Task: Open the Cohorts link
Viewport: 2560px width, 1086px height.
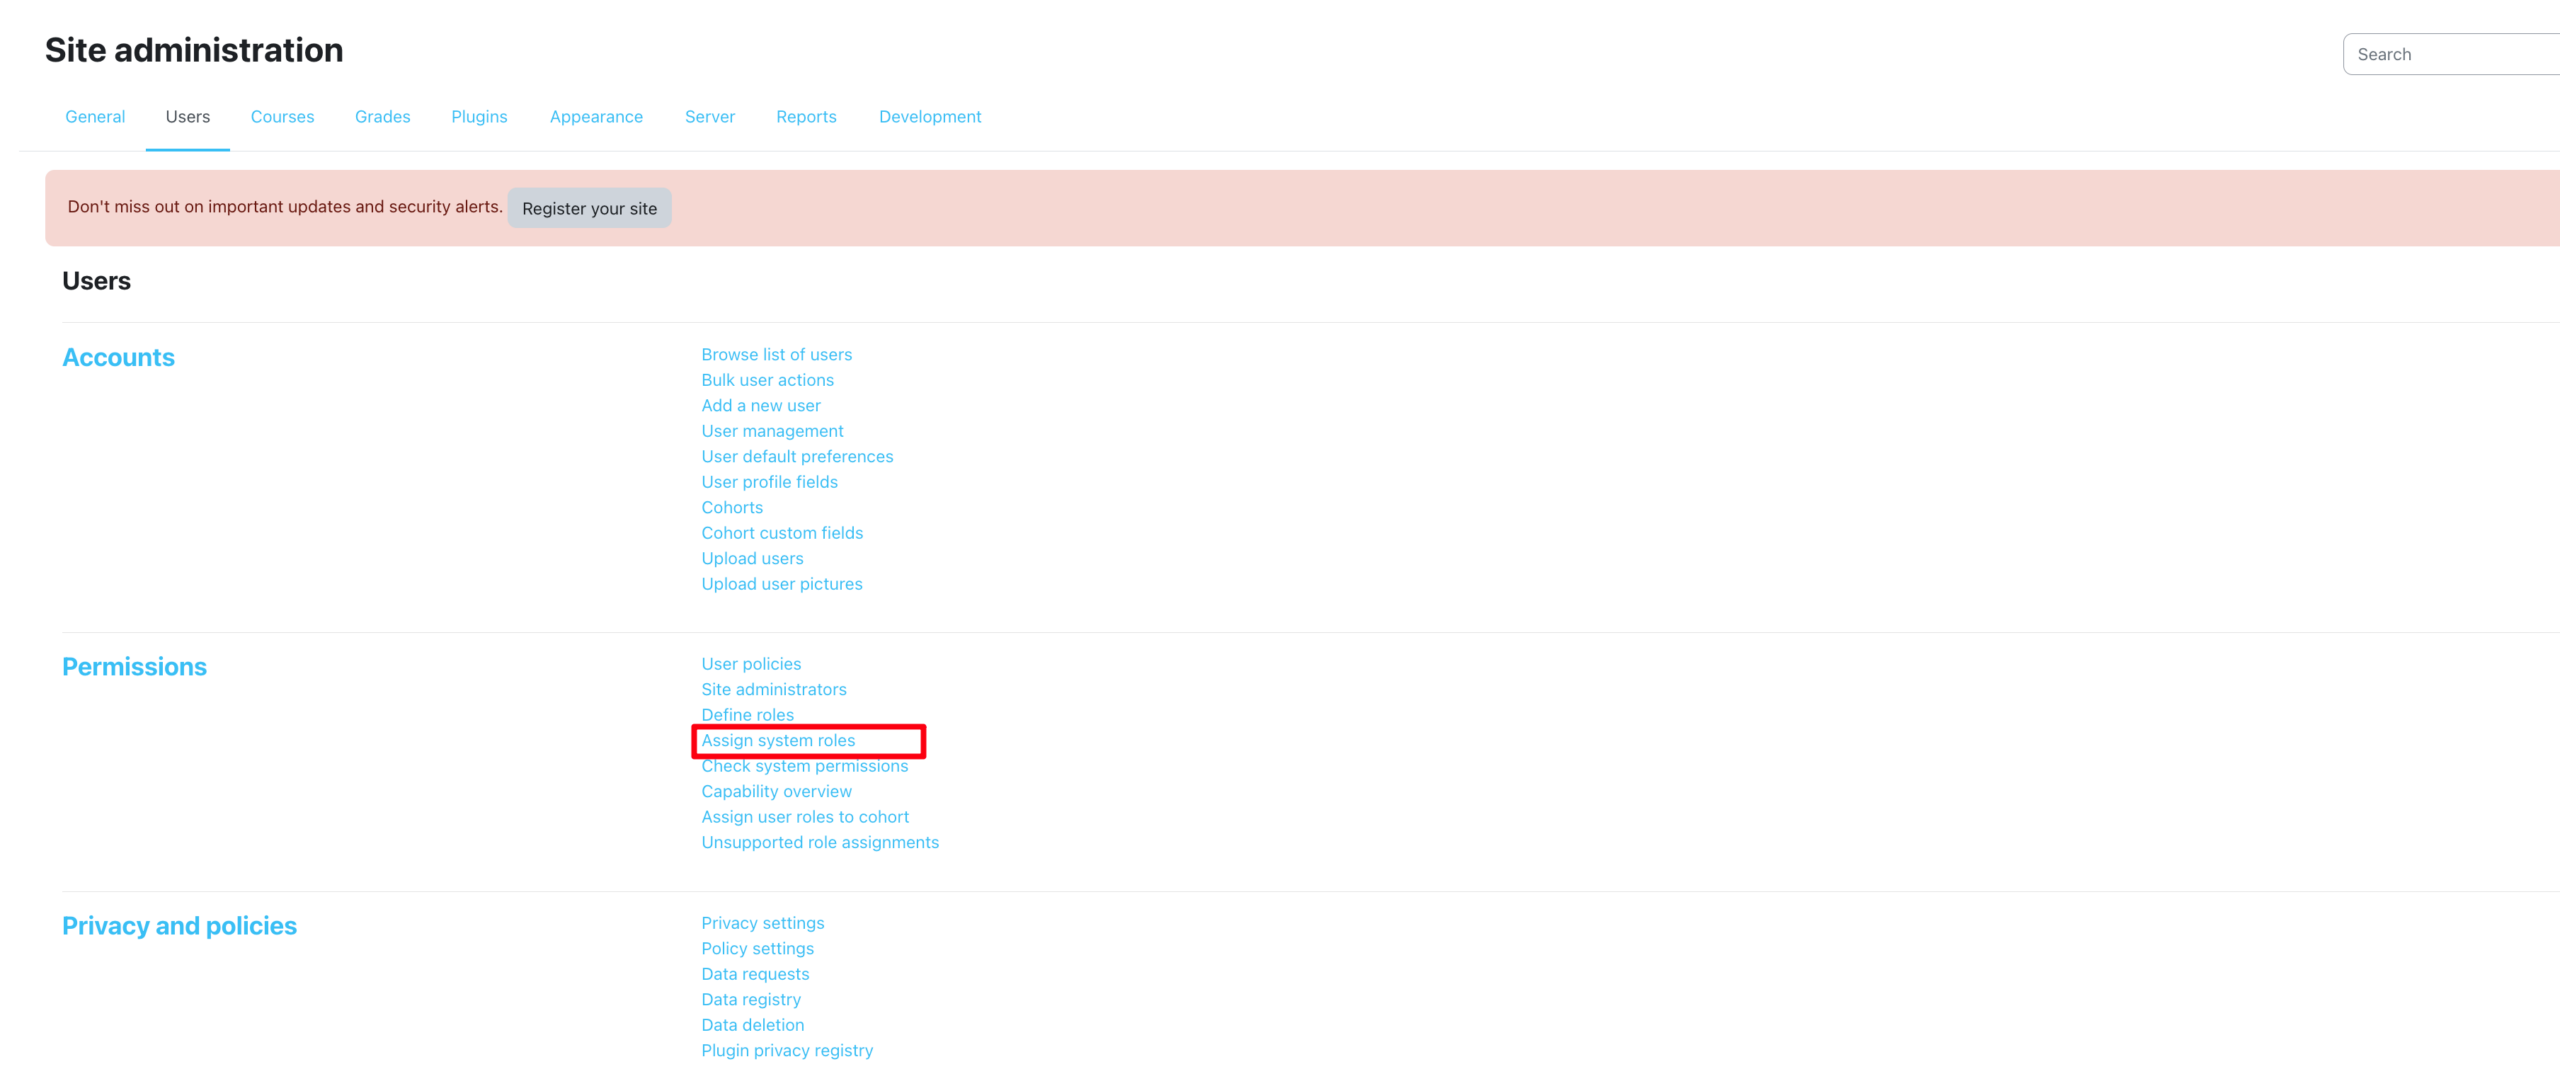Action: point(731,507)
